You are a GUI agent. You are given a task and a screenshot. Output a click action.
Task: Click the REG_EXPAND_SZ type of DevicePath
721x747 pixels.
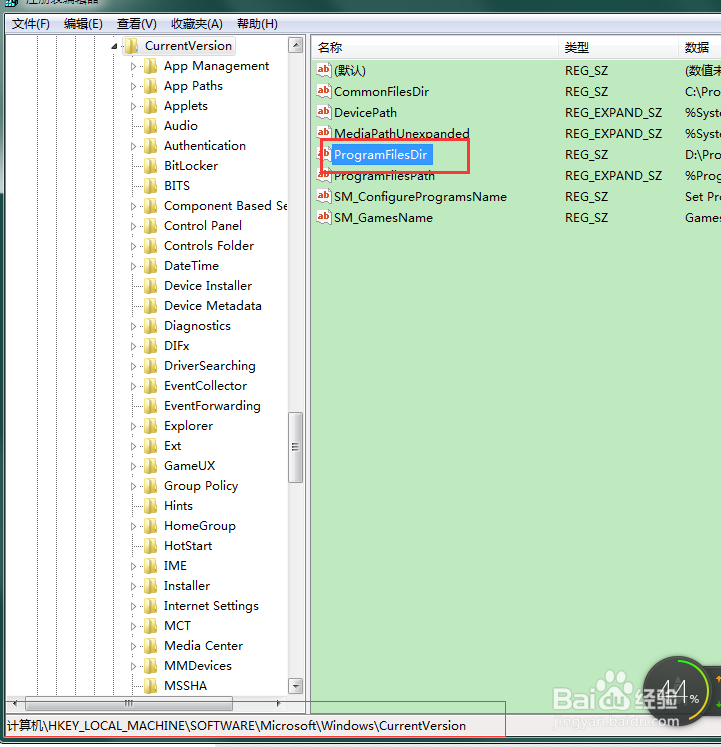613,113
